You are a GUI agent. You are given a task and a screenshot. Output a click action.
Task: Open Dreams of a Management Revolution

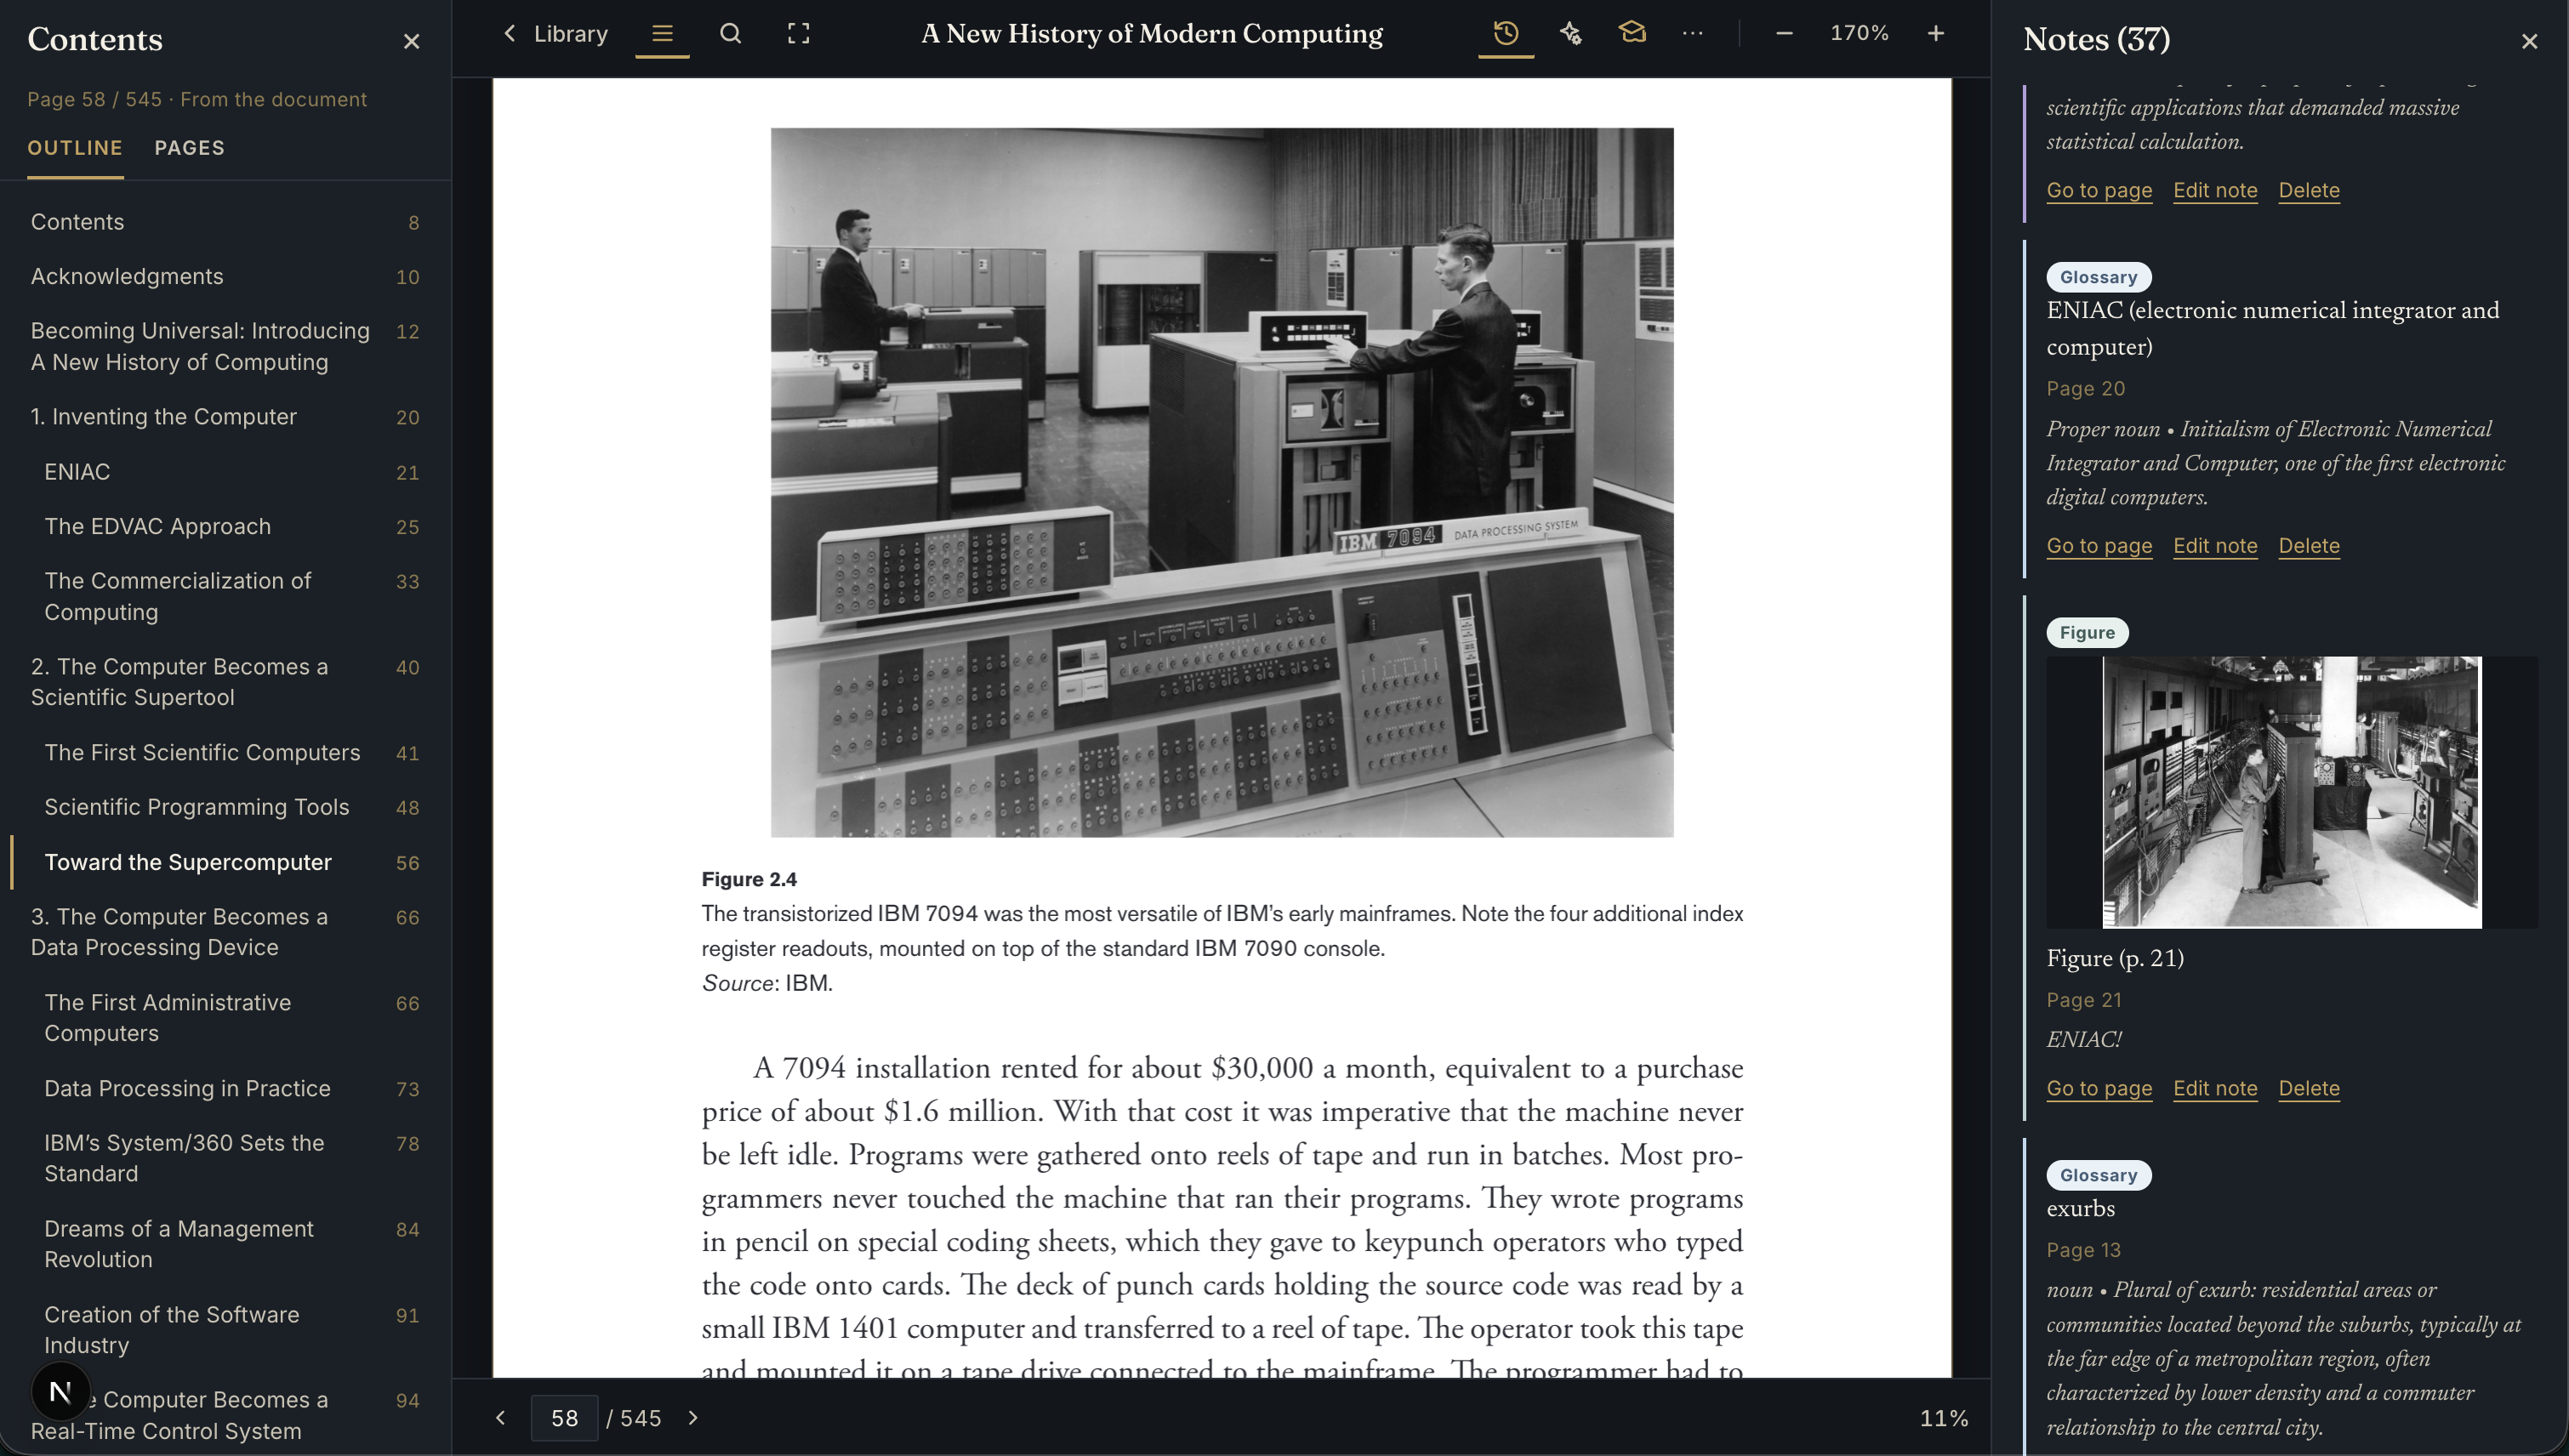pyautogui.click(x=225, y=1244)
